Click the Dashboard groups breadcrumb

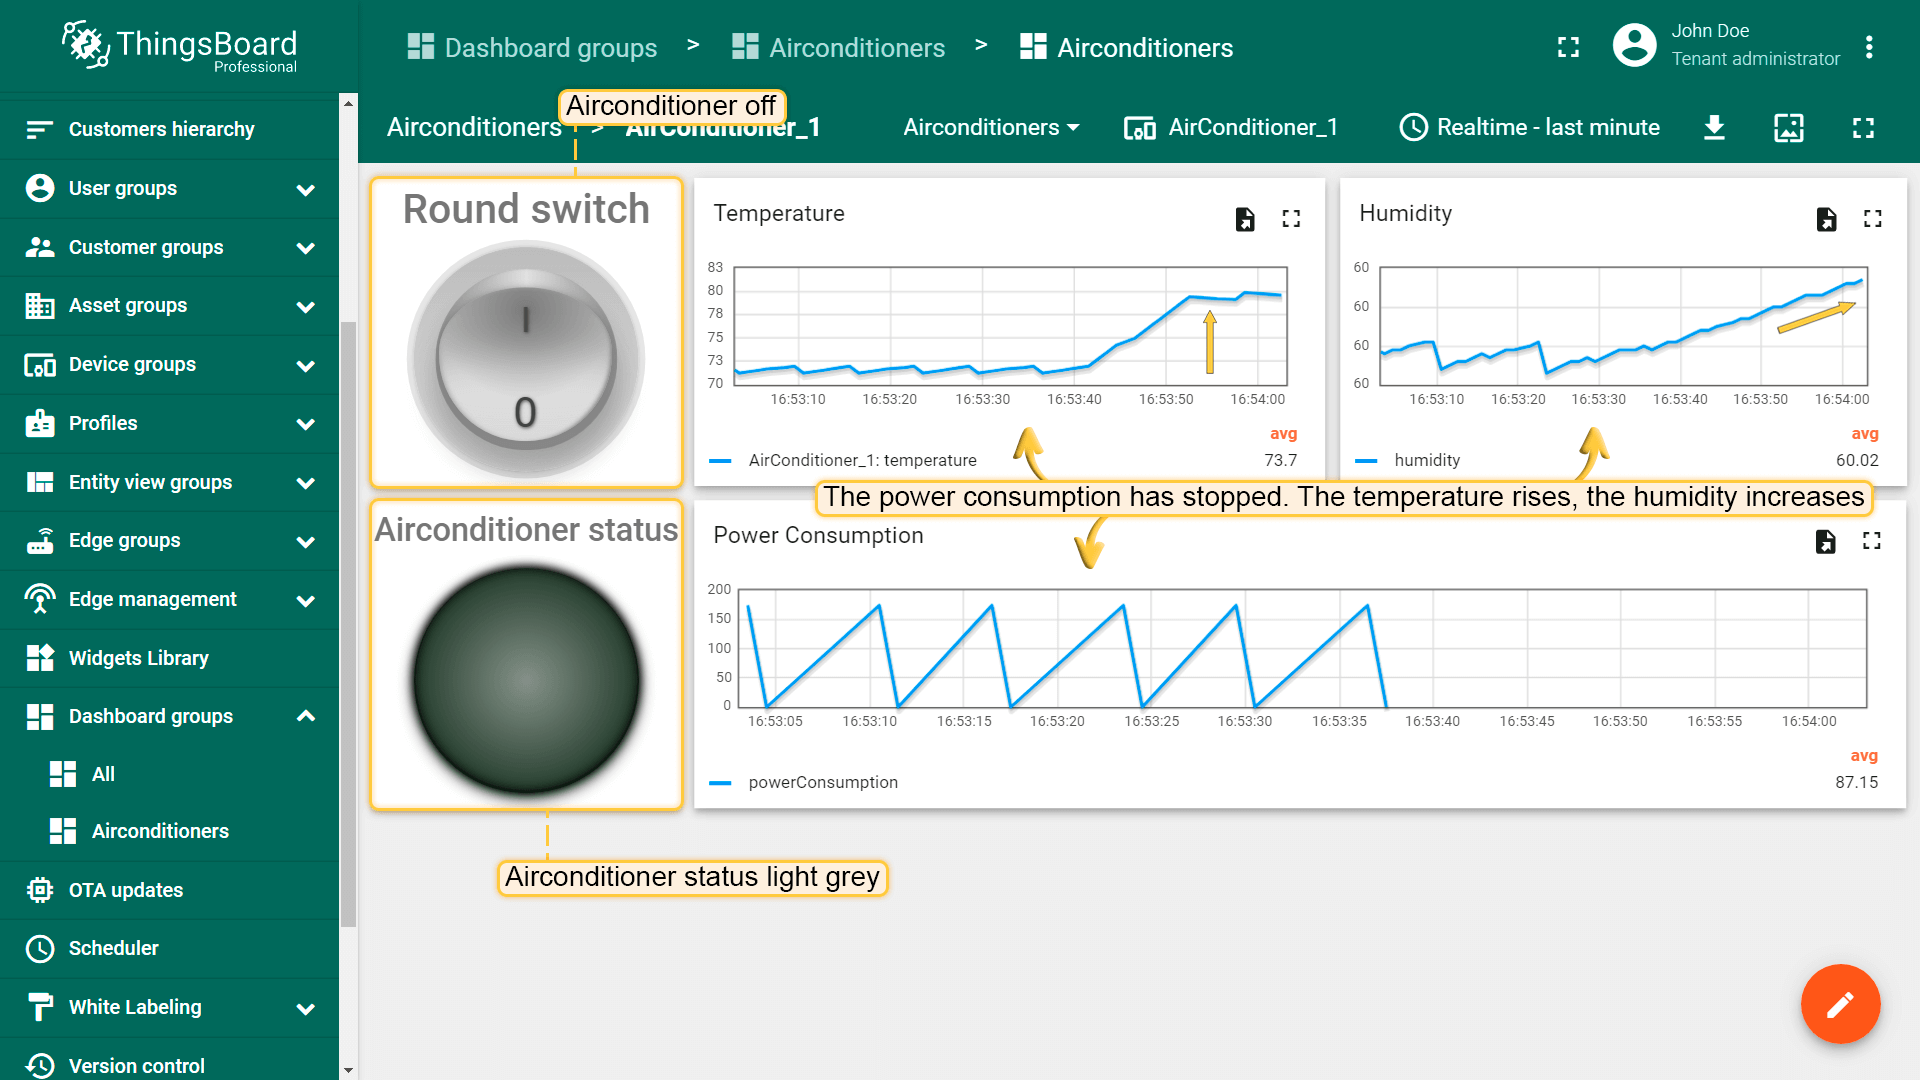coord(532,47)
